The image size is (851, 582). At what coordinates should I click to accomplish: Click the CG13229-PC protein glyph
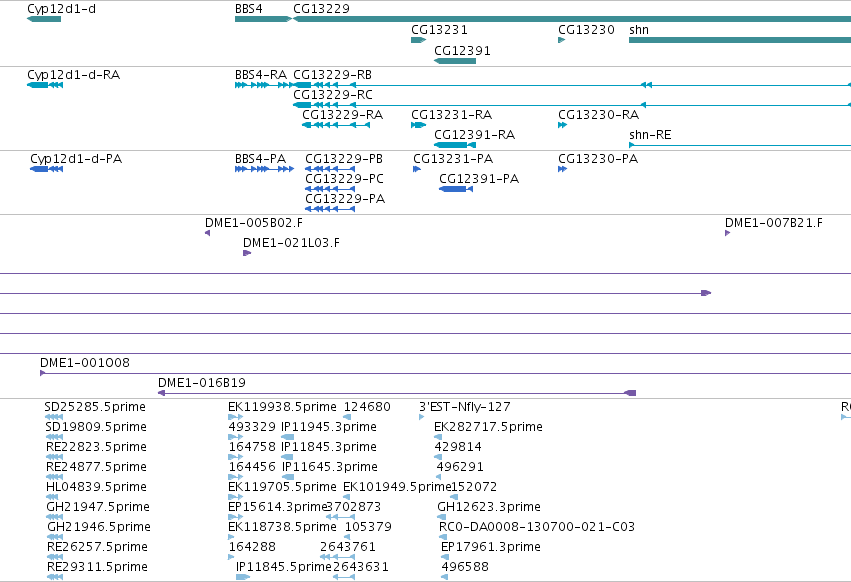tap(330, 189)
